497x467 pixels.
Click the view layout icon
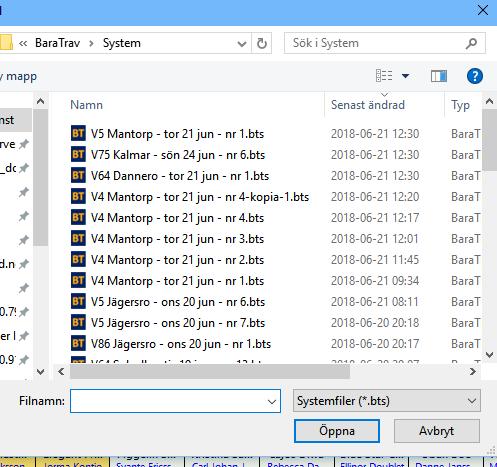384,76
